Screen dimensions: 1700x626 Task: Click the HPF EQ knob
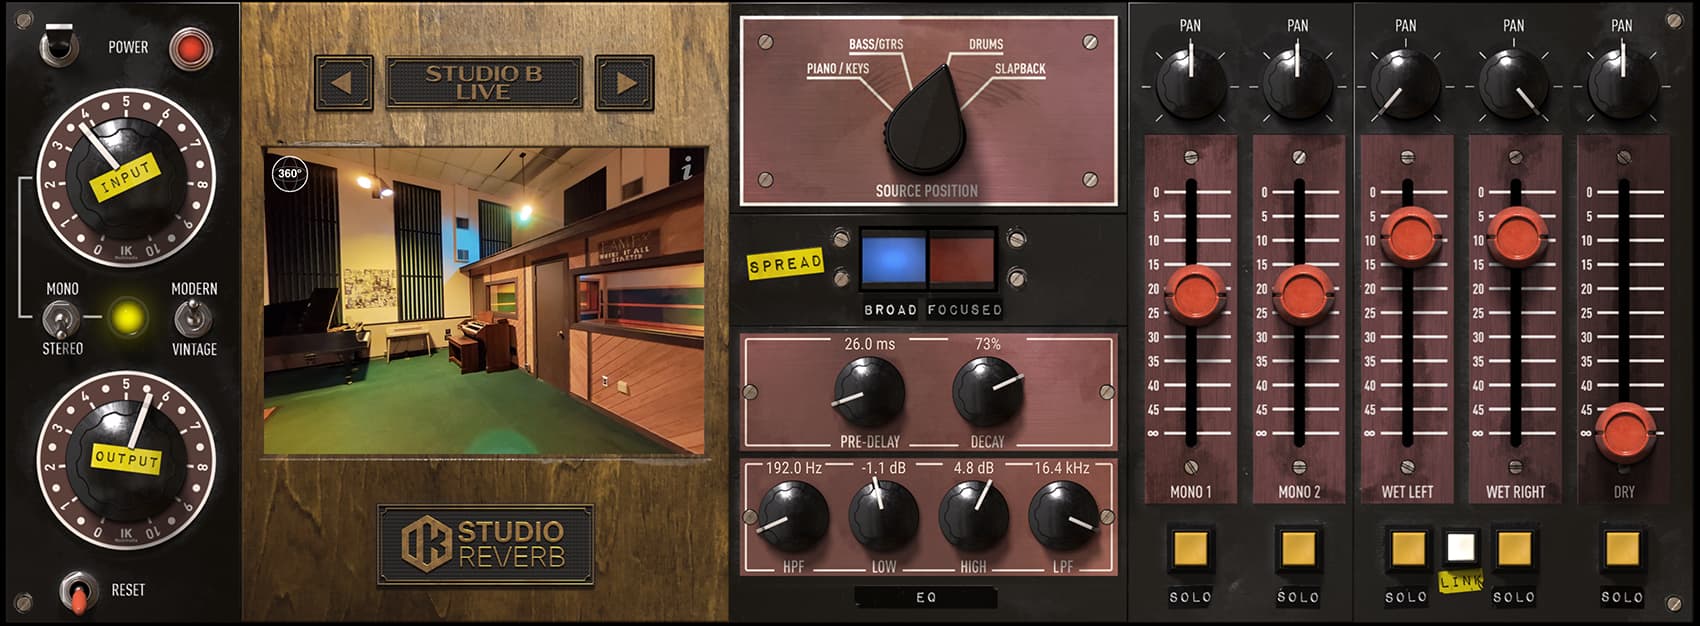793,516
